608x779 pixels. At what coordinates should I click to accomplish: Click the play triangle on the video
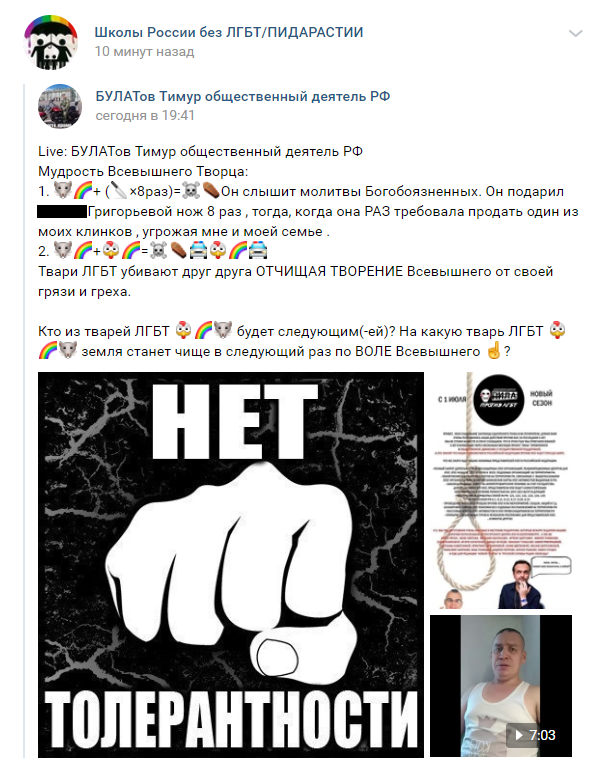tap(518, 735)
